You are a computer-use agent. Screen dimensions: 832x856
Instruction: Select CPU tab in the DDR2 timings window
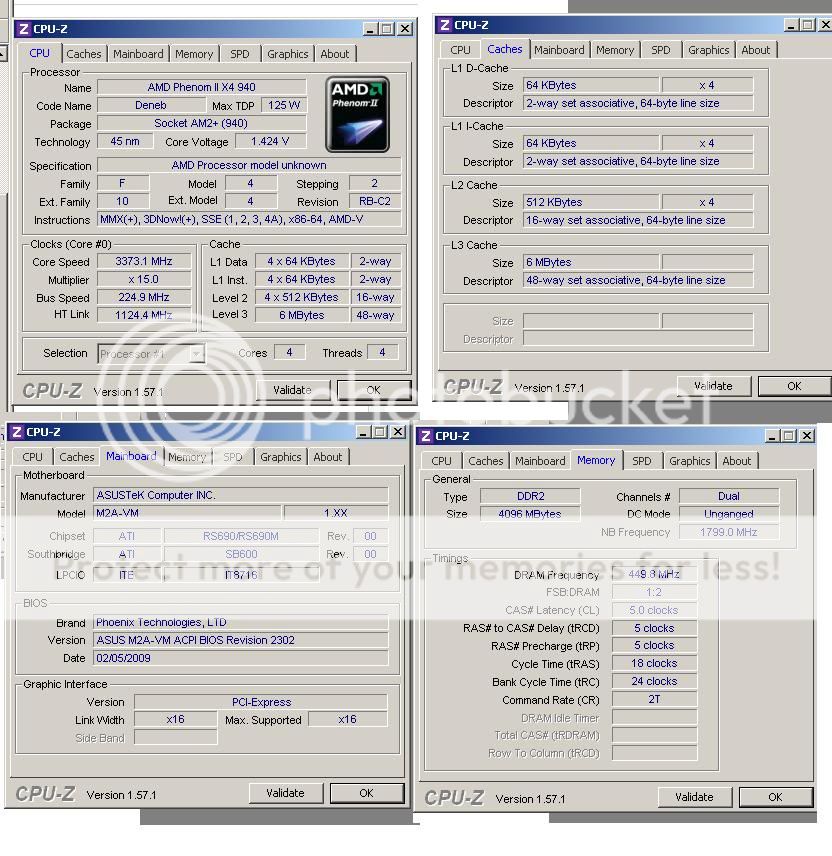[x=441, y=461]
